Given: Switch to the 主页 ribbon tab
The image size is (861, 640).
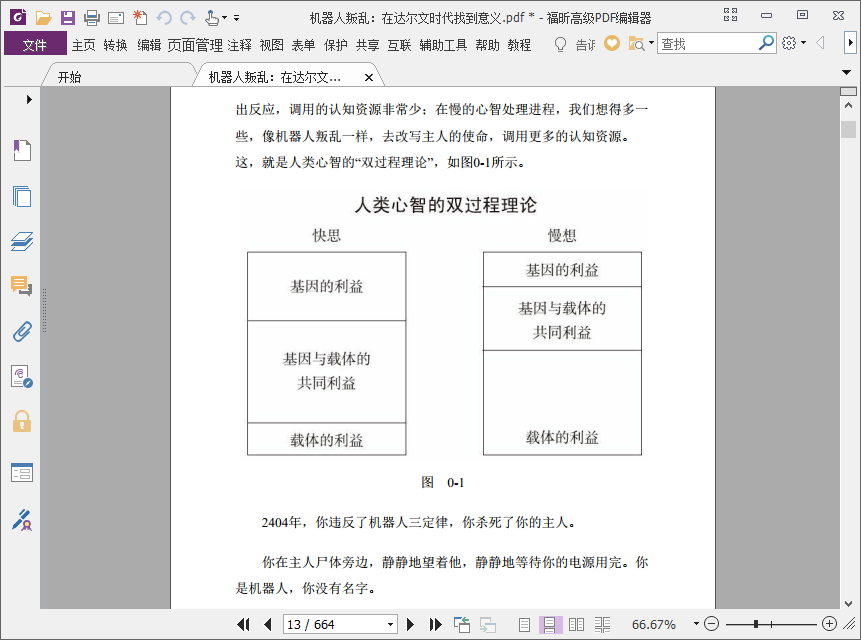Looking at the screenshot, I should click(x=83, y=45).
